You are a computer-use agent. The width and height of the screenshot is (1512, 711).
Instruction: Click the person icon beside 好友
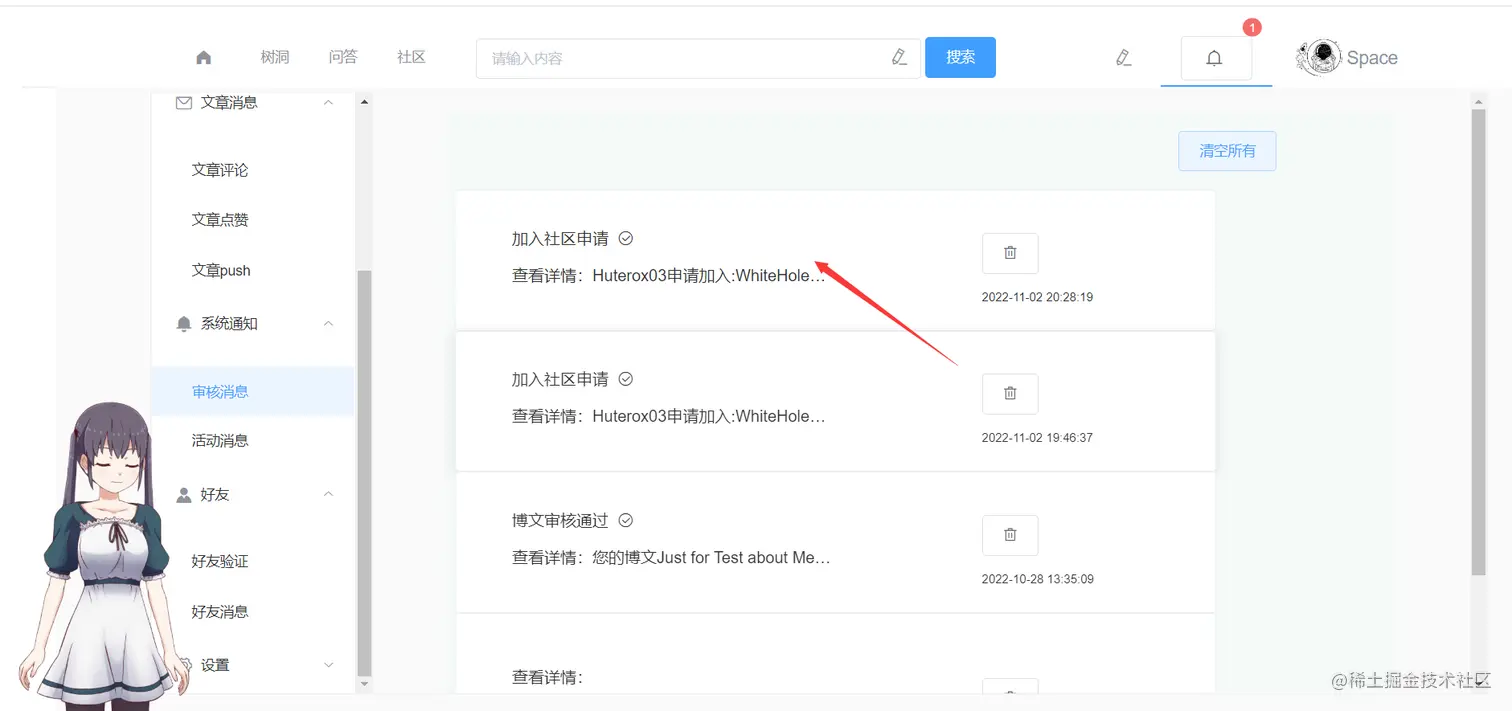click(183, 494)
